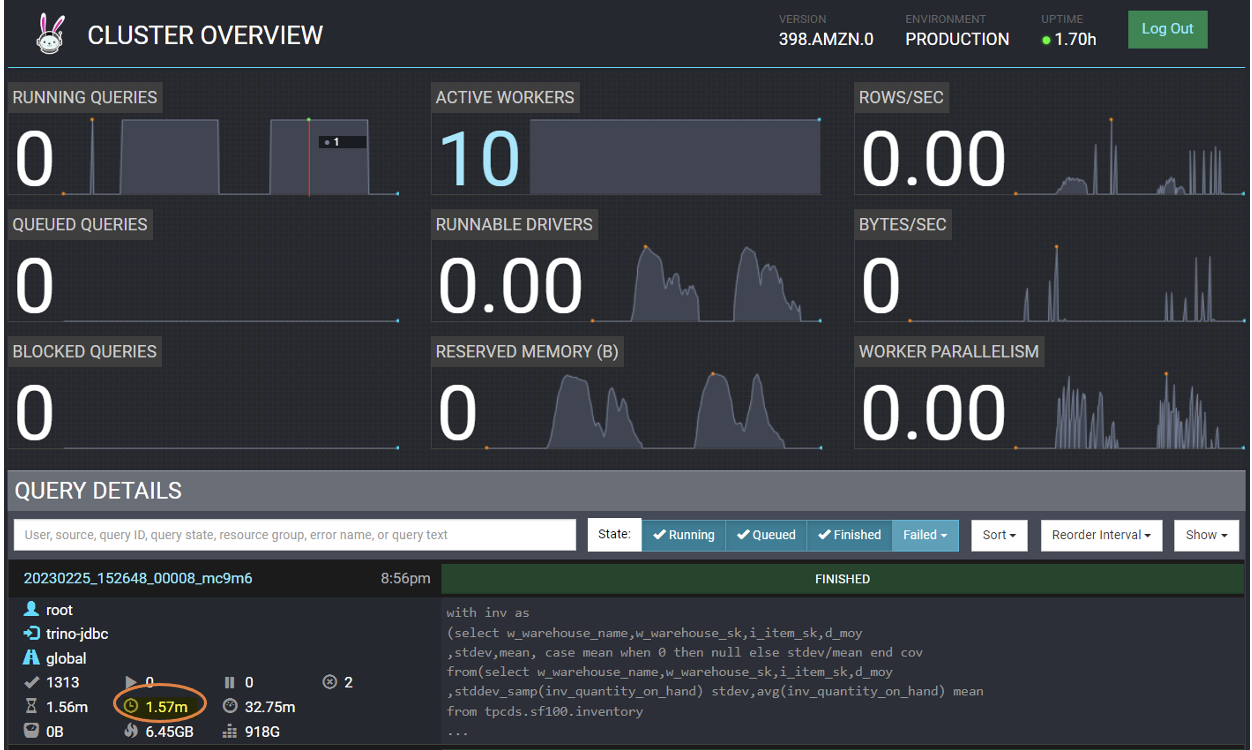Open the Failed state dropdown
This screenshot has height=750, width=1252.
tap(924, 535)
